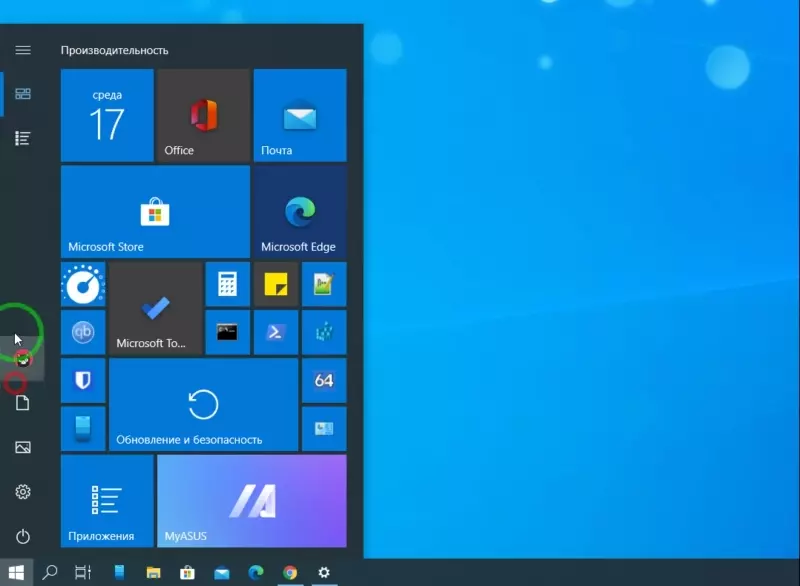Screen dimensions: 800x586
Task: Open the Bitwarden shield tile
Action: click(83, 380)
